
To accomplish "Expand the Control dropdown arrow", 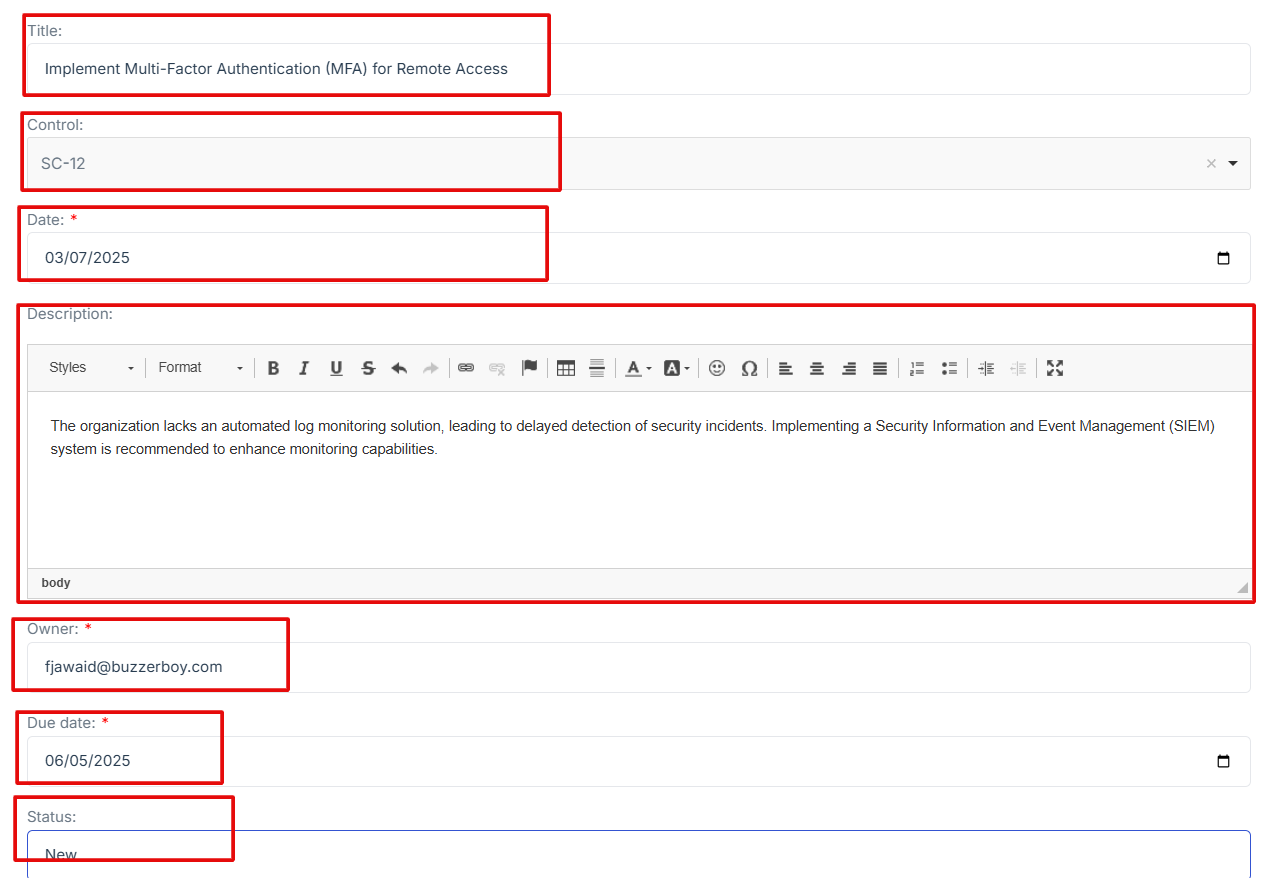I will tap(1232, 163).
